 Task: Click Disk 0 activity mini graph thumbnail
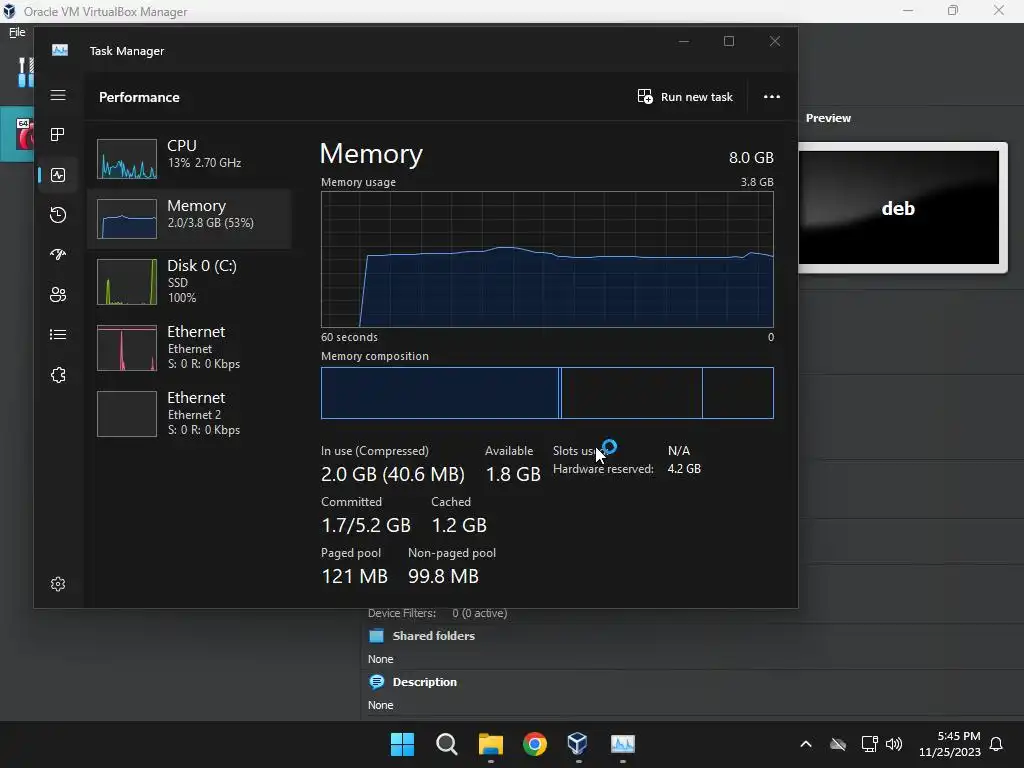[x=127, y=281]
